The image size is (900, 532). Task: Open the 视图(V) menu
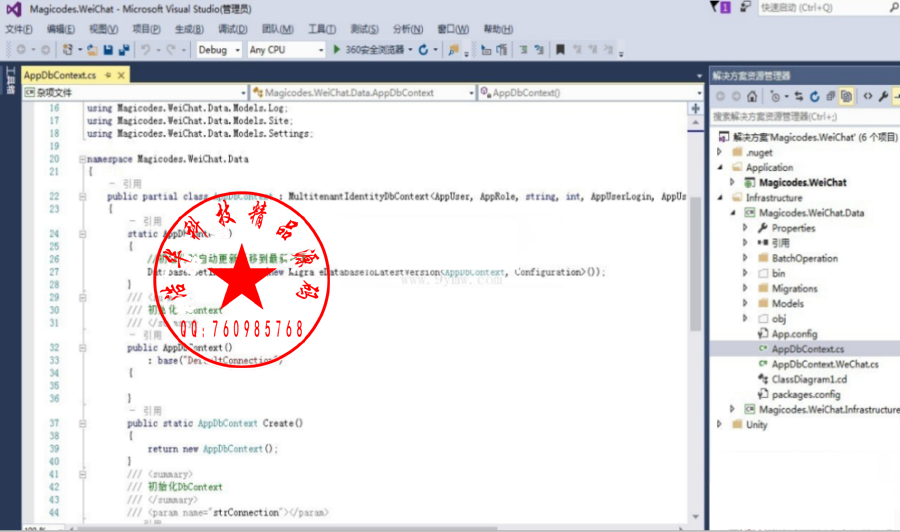coord(103,29)
